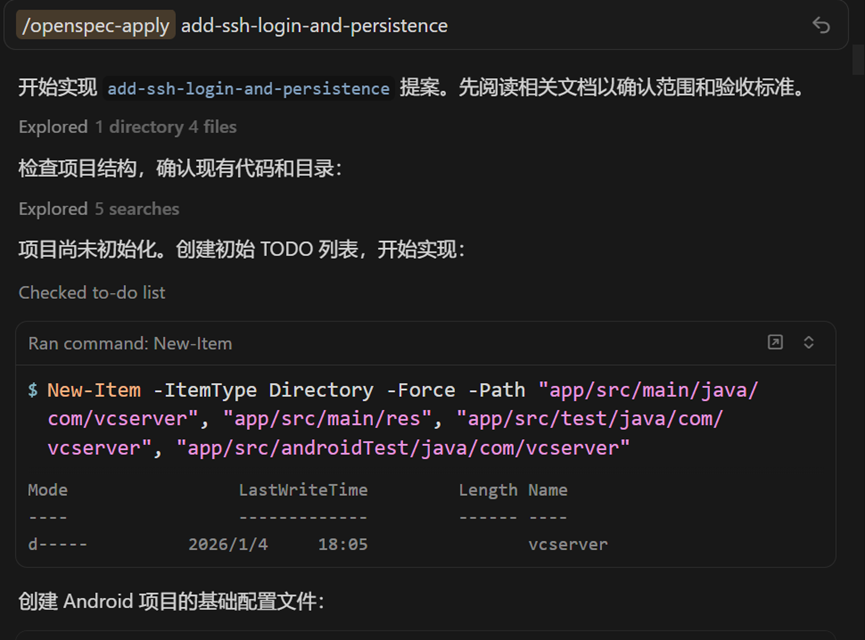Click the /openspec-apply command chip
Viewport: 865px width, 640px height.
point(96,26)
